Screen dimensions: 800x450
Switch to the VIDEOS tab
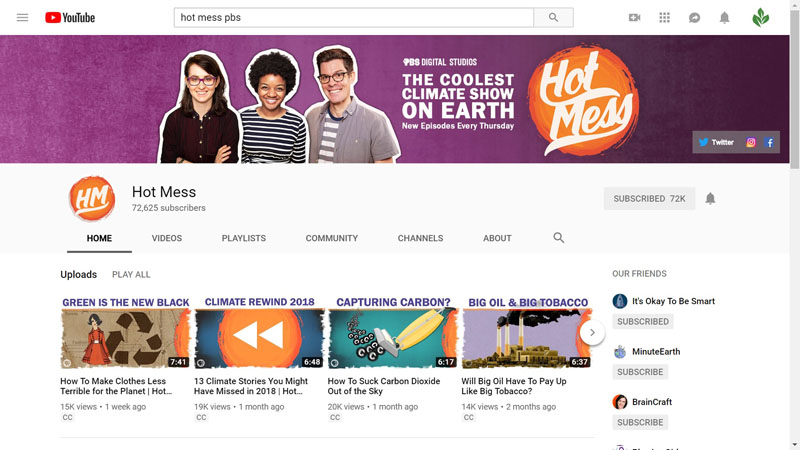[x=167, y=238]
